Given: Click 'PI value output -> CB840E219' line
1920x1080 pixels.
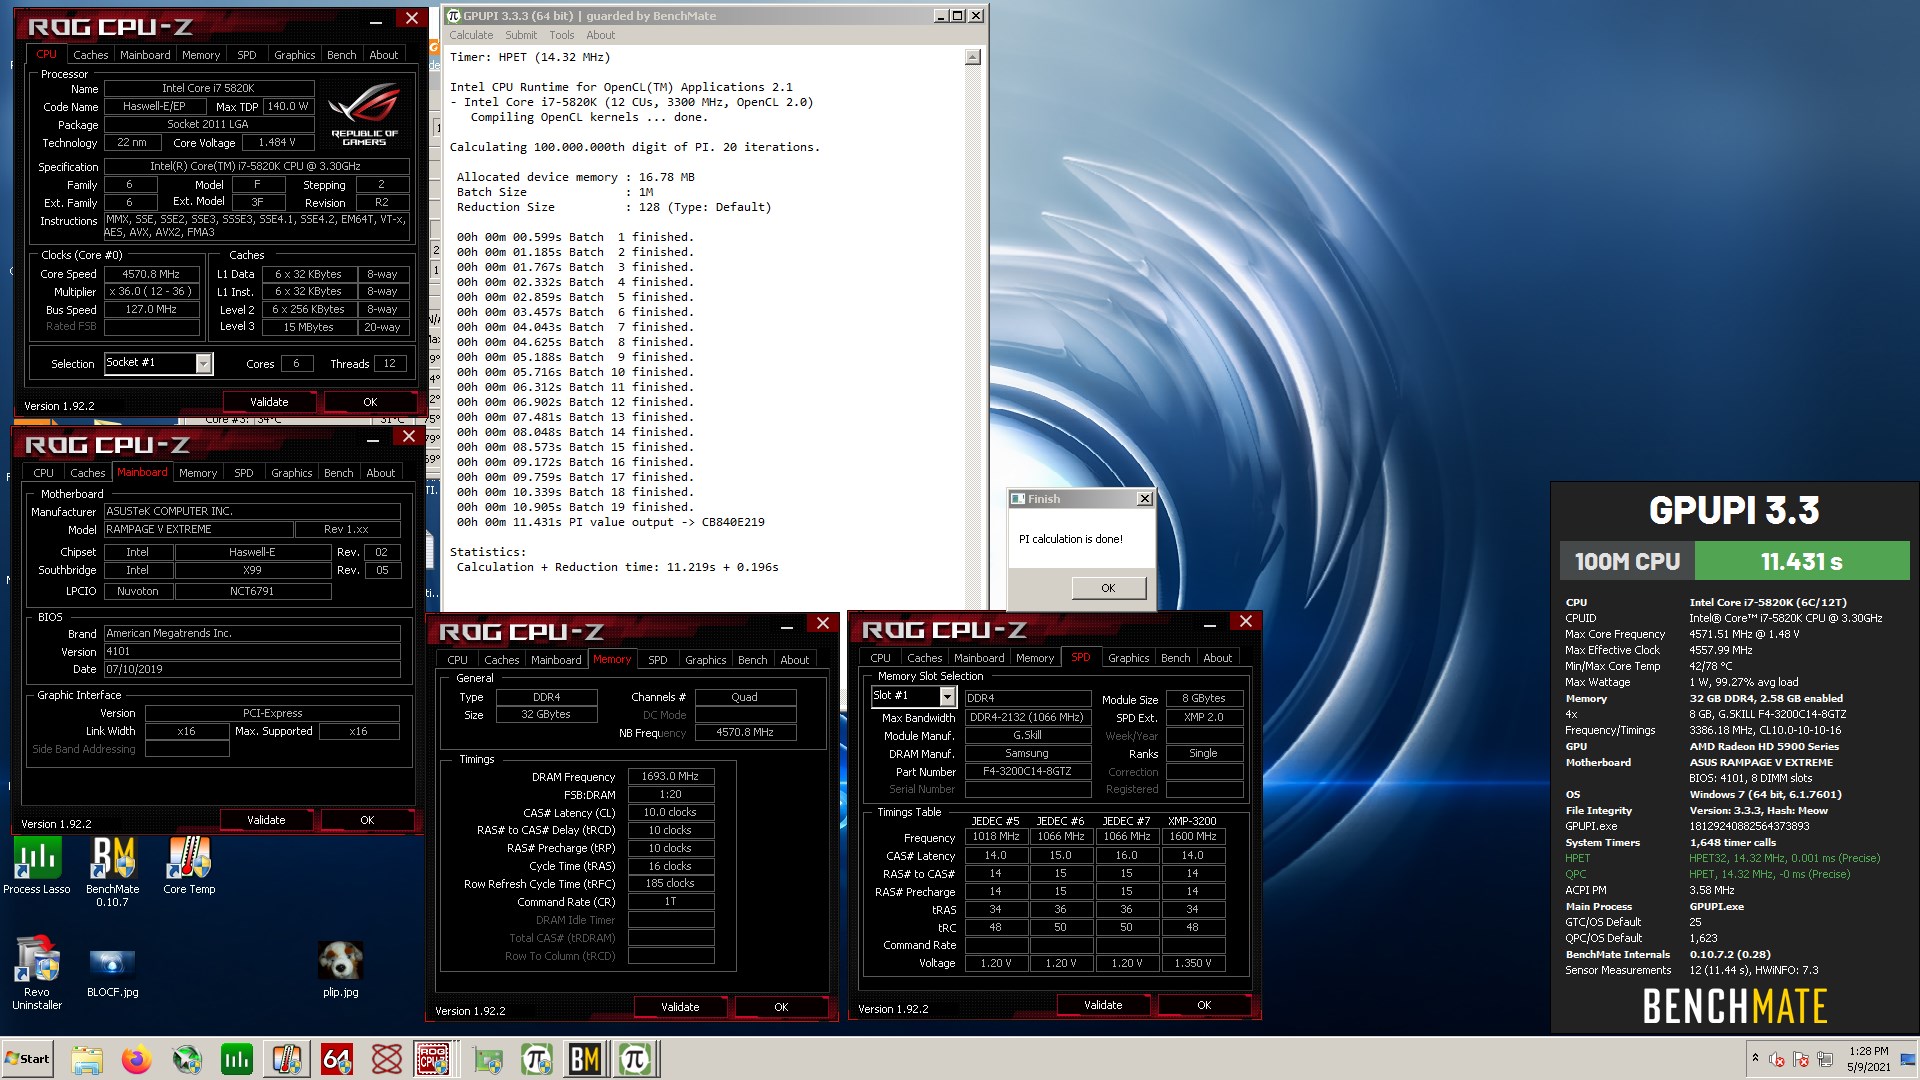Looking at the screenshot, I should coord(611,522).
